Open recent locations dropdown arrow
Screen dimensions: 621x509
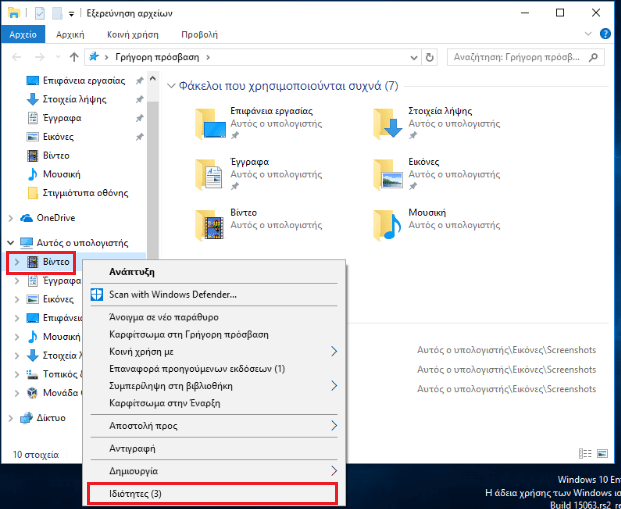click(58, 57)
